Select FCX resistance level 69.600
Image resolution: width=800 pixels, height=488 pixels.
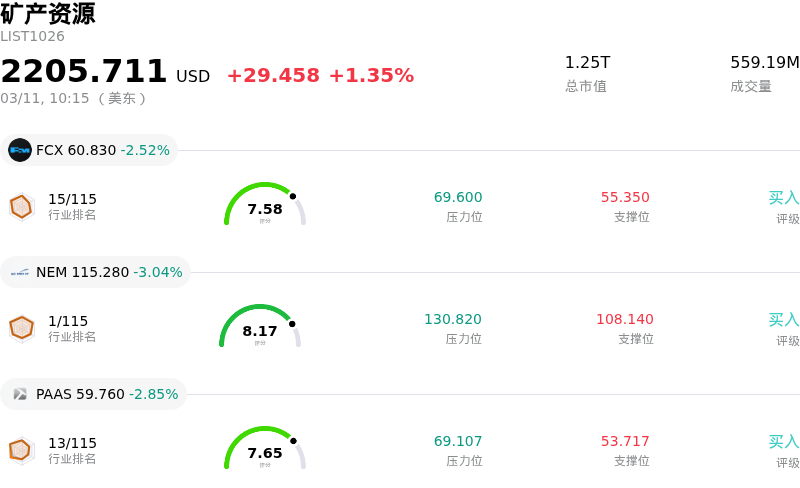[458, 197]
